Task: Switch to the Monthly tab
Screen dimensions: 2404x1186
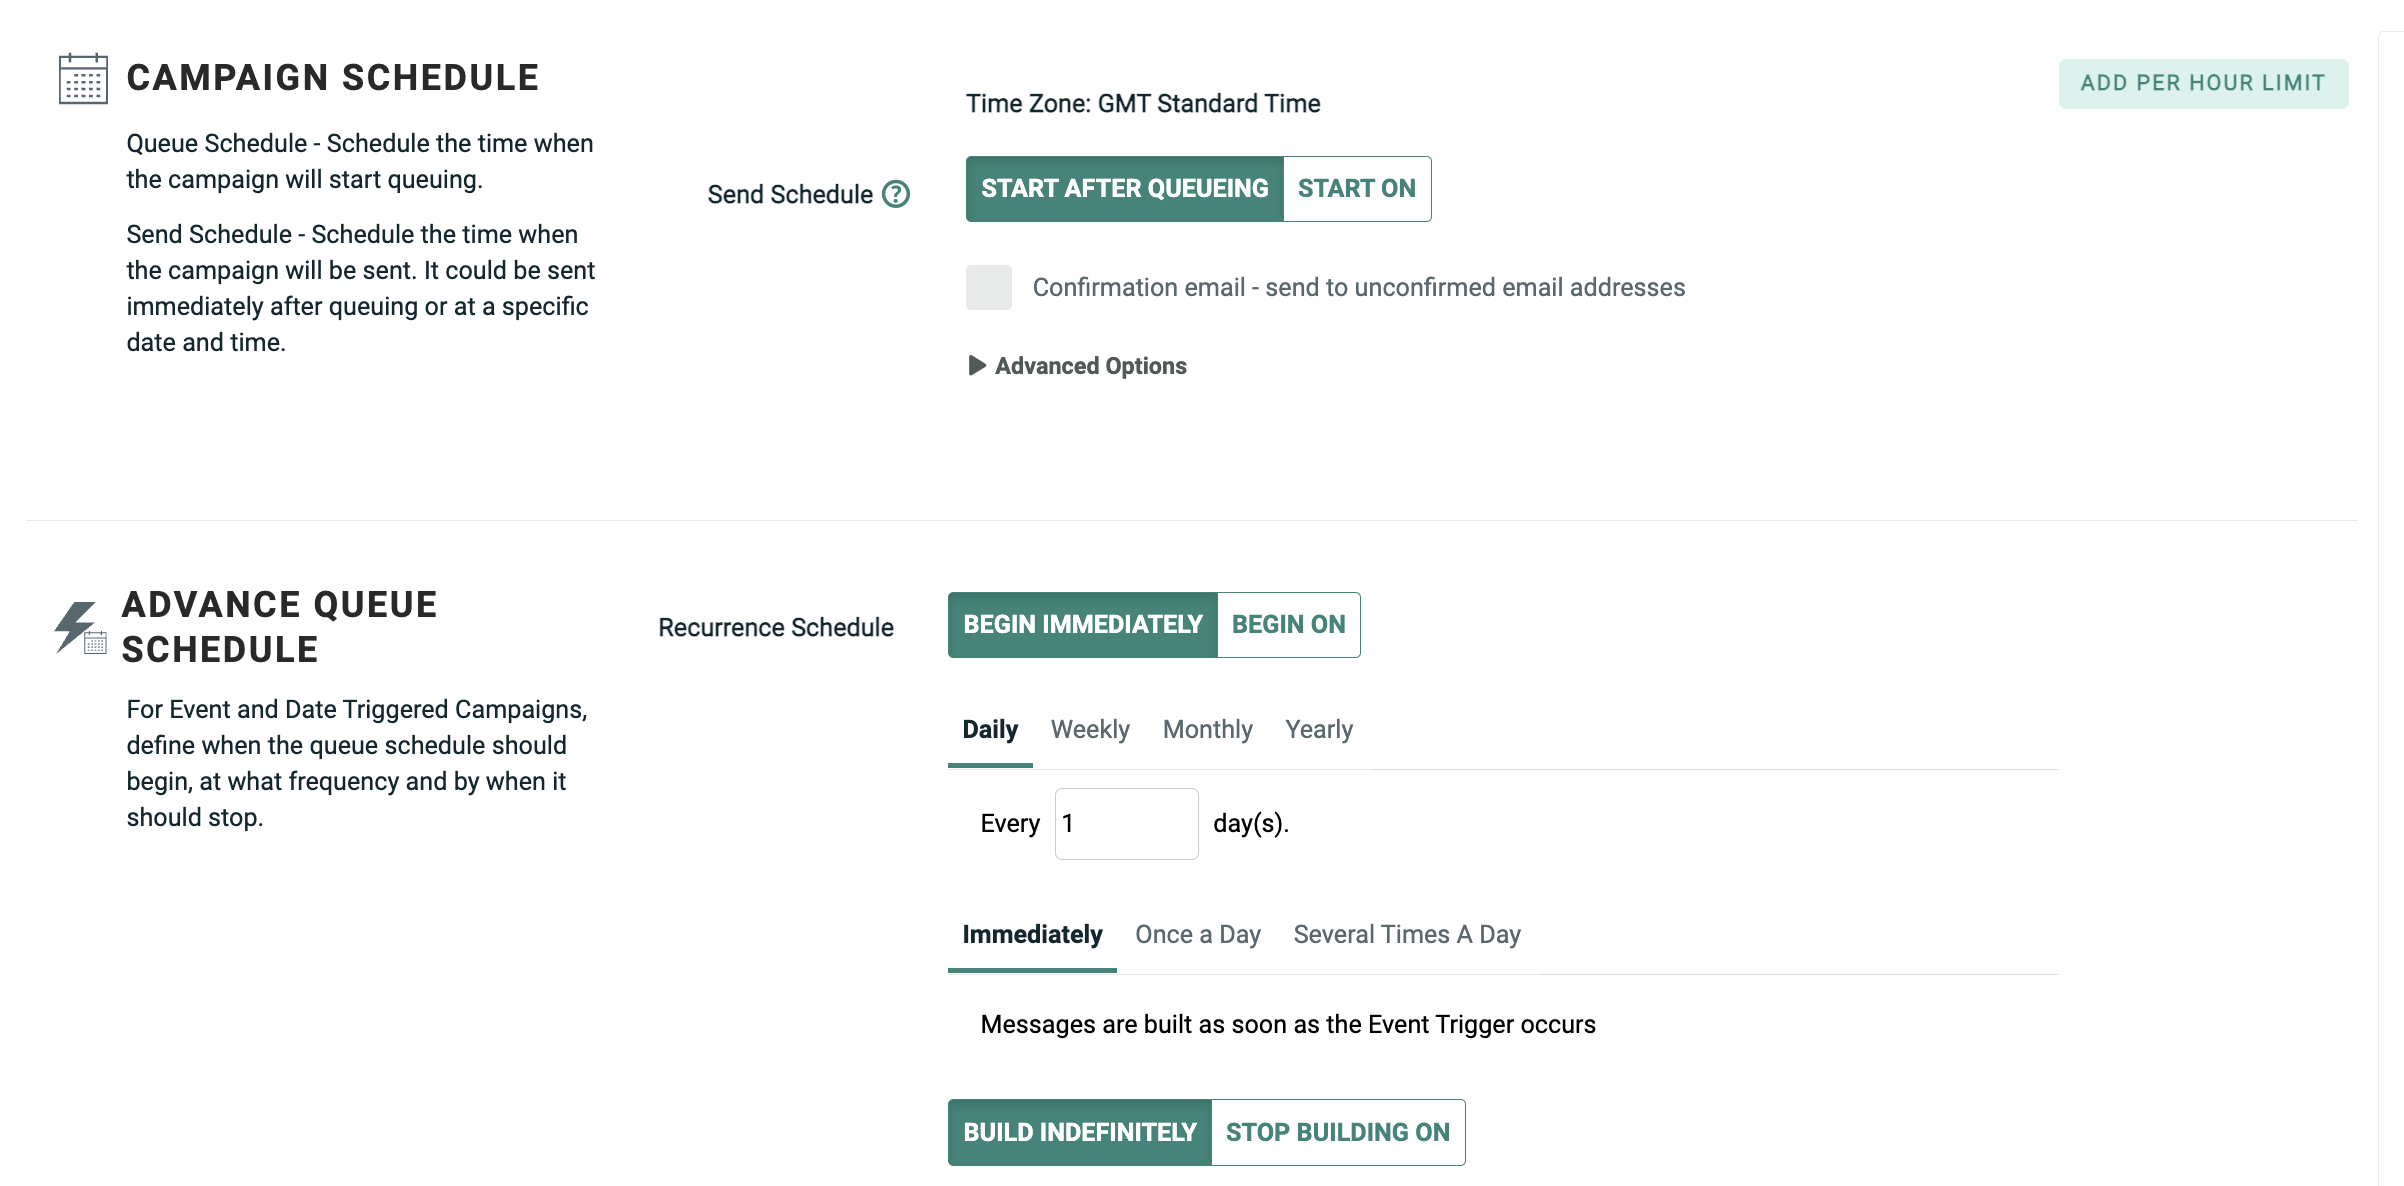Action: tap(1207, 730)
